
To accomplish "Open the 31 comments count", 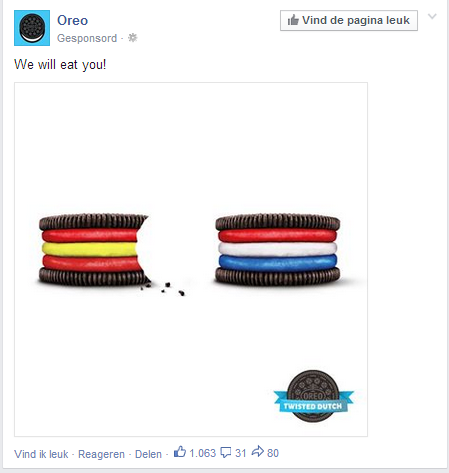I will (x=241, y=453).
